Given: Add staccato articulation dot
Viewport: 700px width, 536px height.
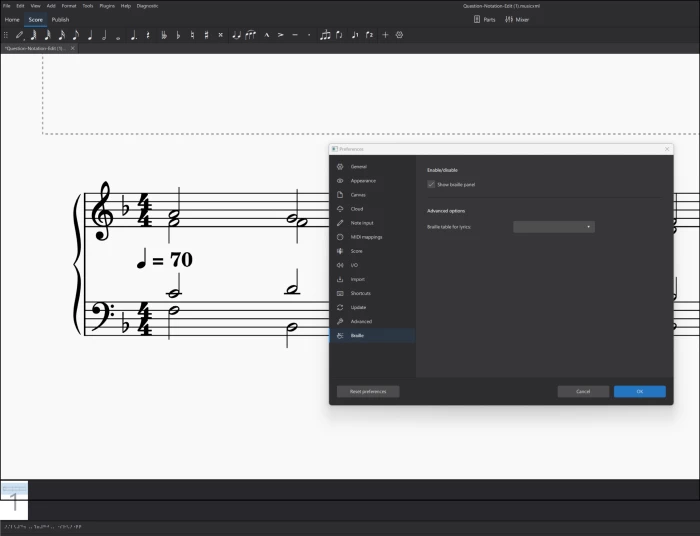Looking at the screenshot, I should click(309, 35).
